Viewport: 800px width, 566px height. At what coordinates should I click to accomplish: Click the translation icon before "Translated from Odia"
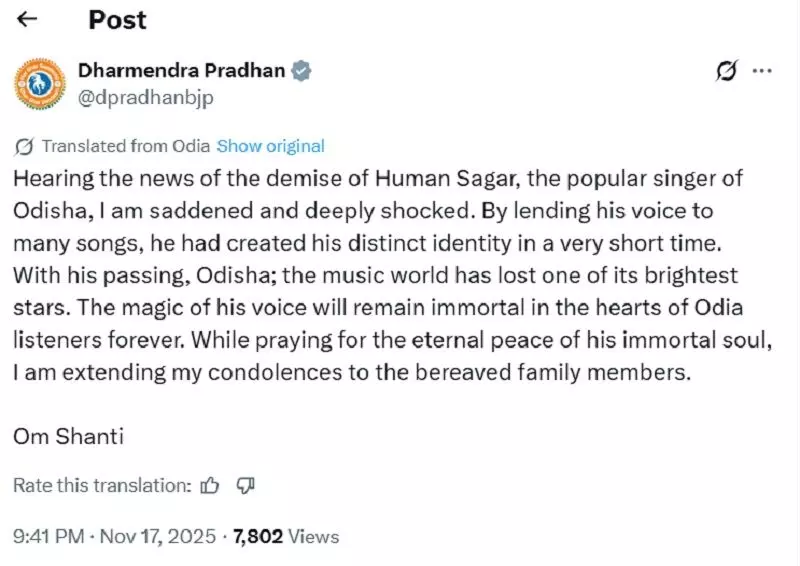[24, 146]
